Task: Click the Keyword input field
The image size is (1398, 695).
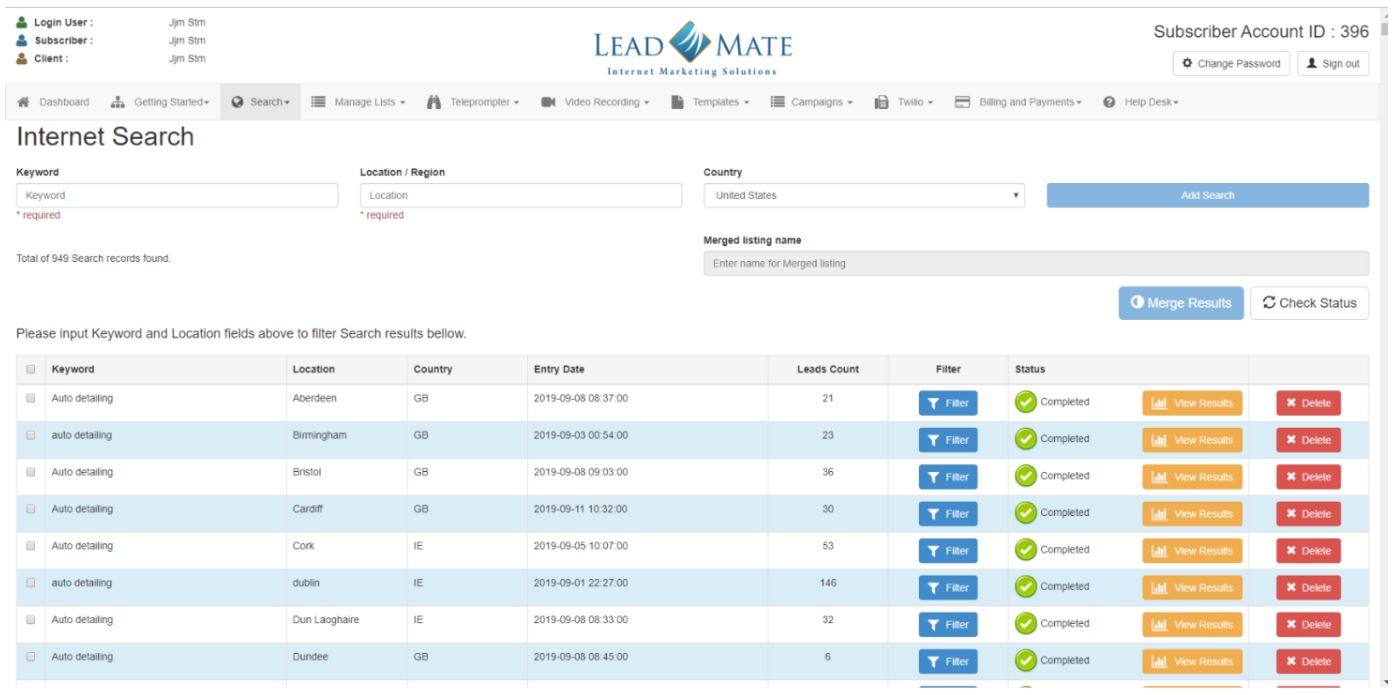Action: [177, 196]
